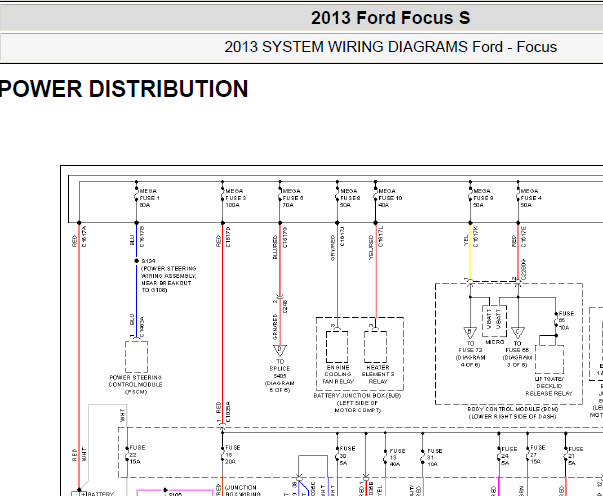Click the Power Steering Control Module dashed box
This screenshot has height=496, width=603.
click(136, 357)
